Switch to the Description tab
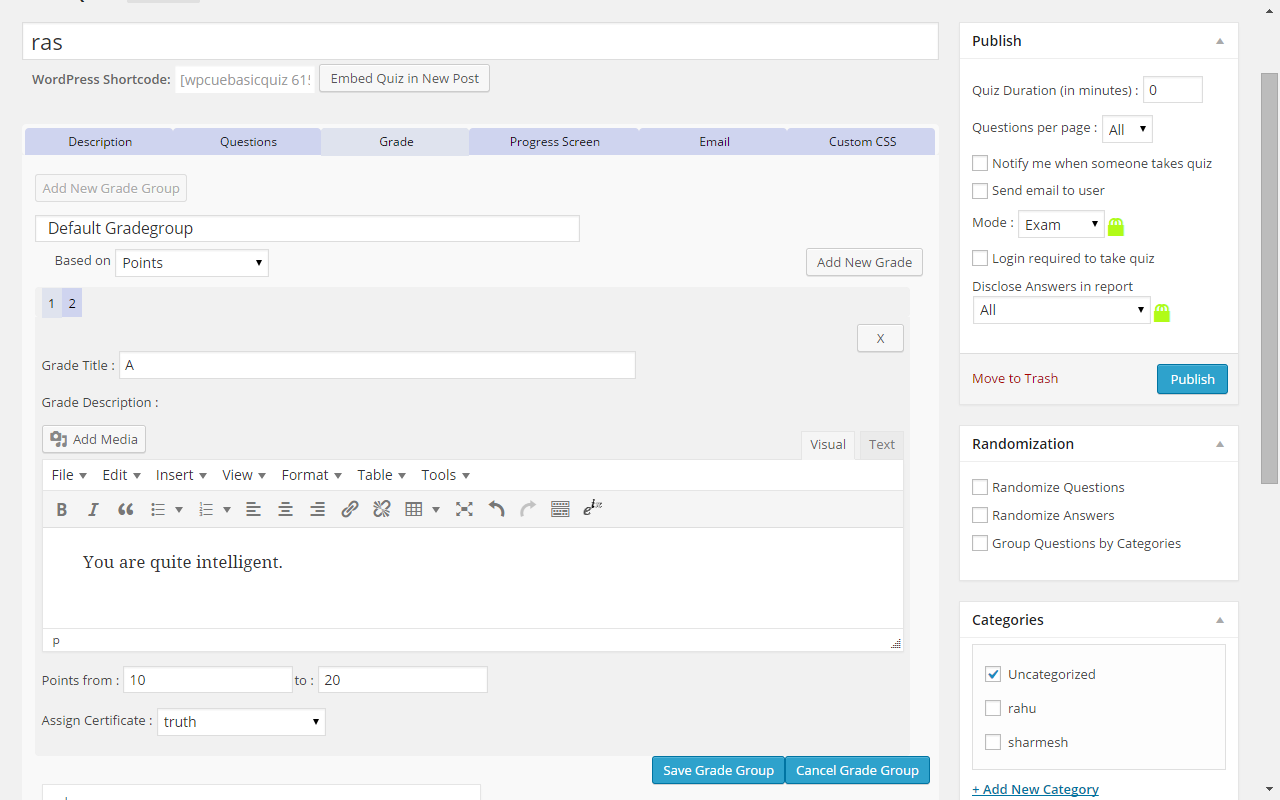The image size is (1280, 800). [100, 142]
